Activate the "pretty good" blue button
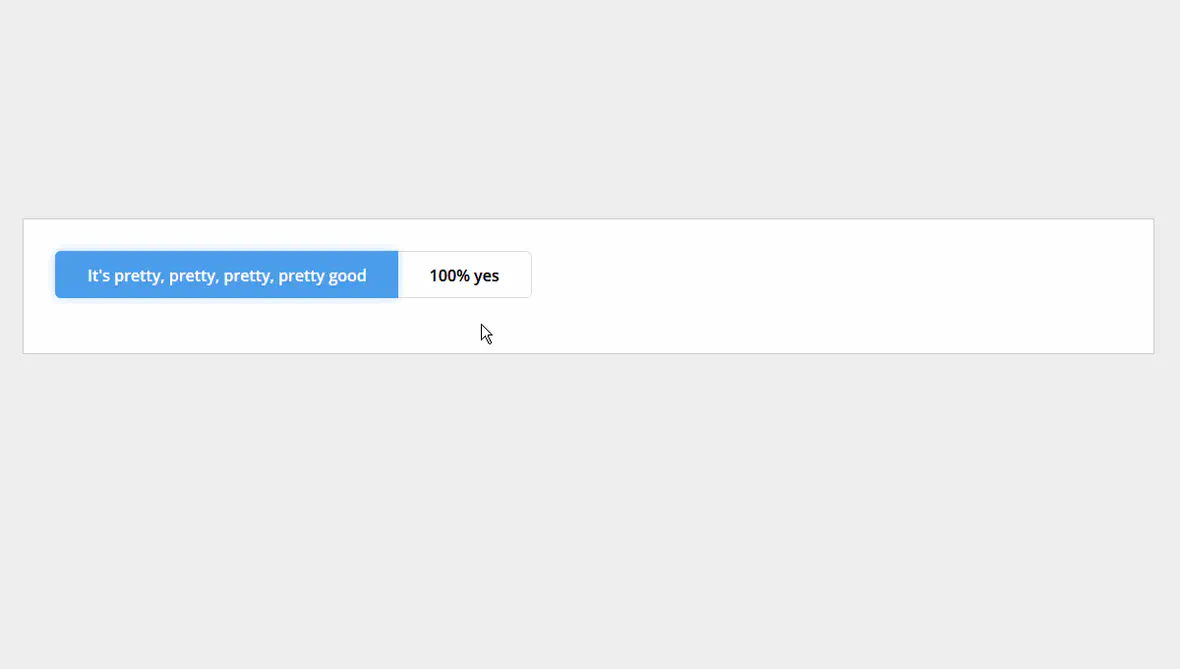The image size is (1180, 669). 227,275
